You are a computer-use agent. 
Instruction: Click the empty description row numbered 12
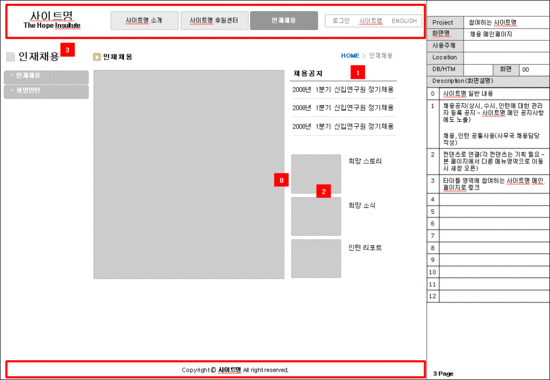(x=488, y=296)
